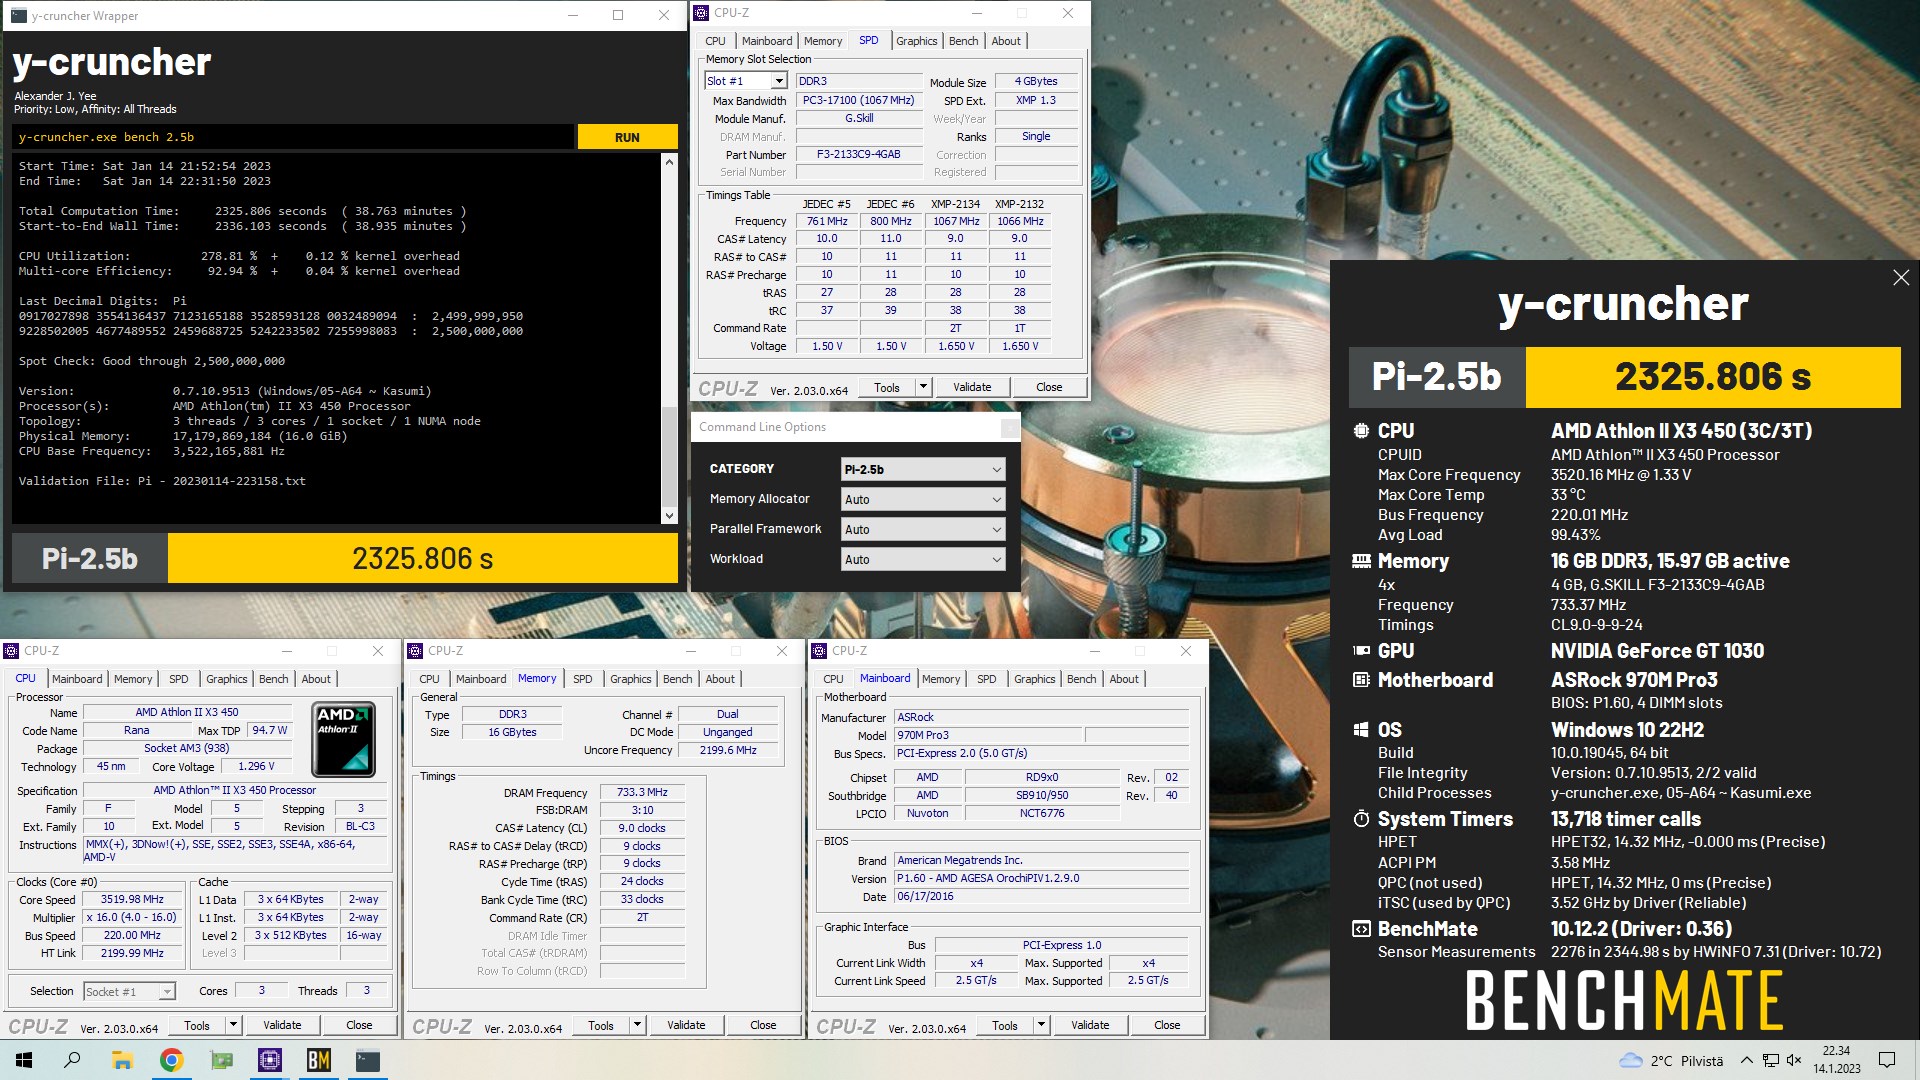Click Validate in CPU tab CPU-Z window

tap(282, 1025)
